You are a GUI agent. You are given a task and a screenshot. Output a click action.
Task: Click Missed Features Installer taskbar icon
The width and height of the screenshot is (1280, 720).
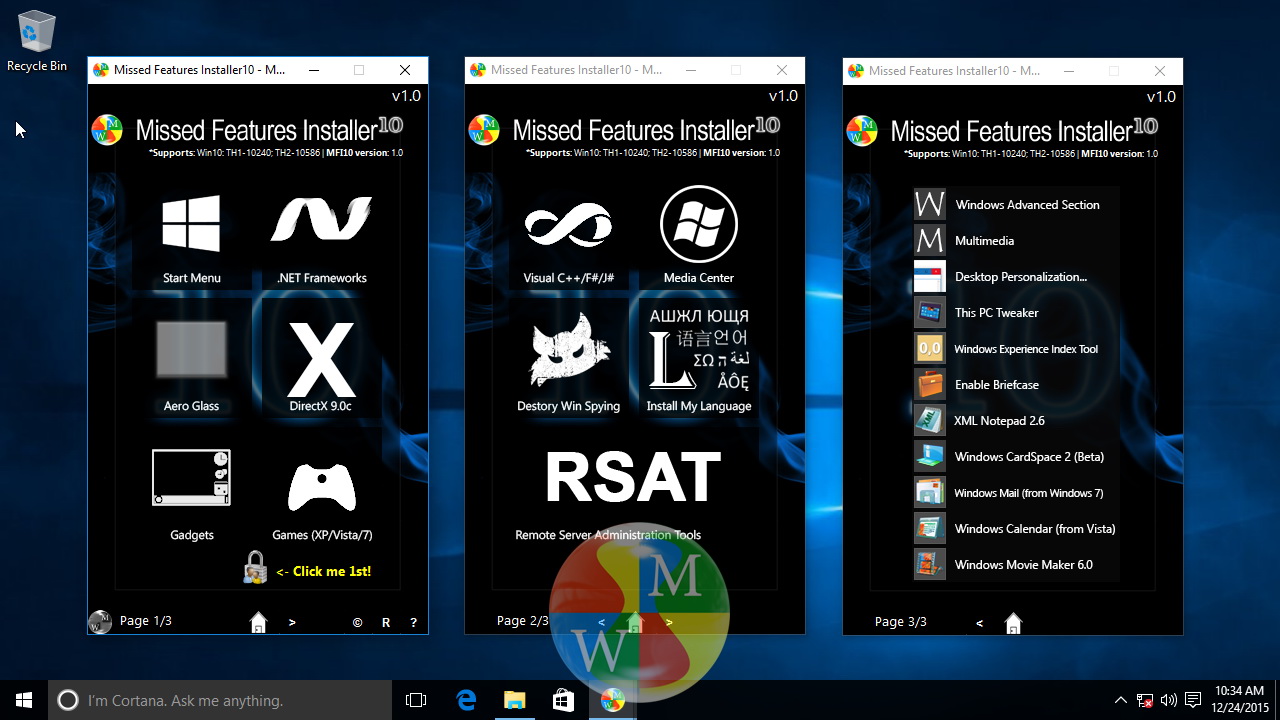(x=612, y=700)
